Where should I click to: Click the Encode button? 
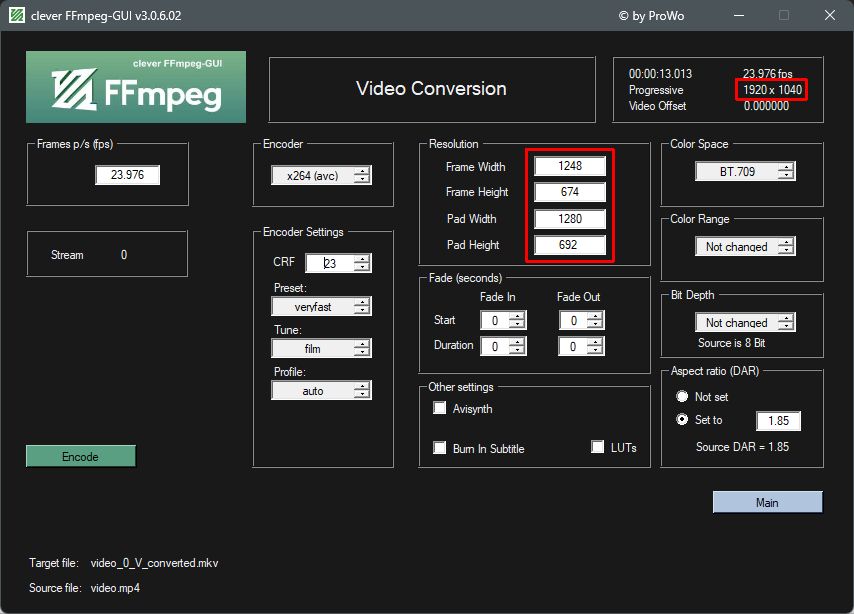tap(81, 456)
